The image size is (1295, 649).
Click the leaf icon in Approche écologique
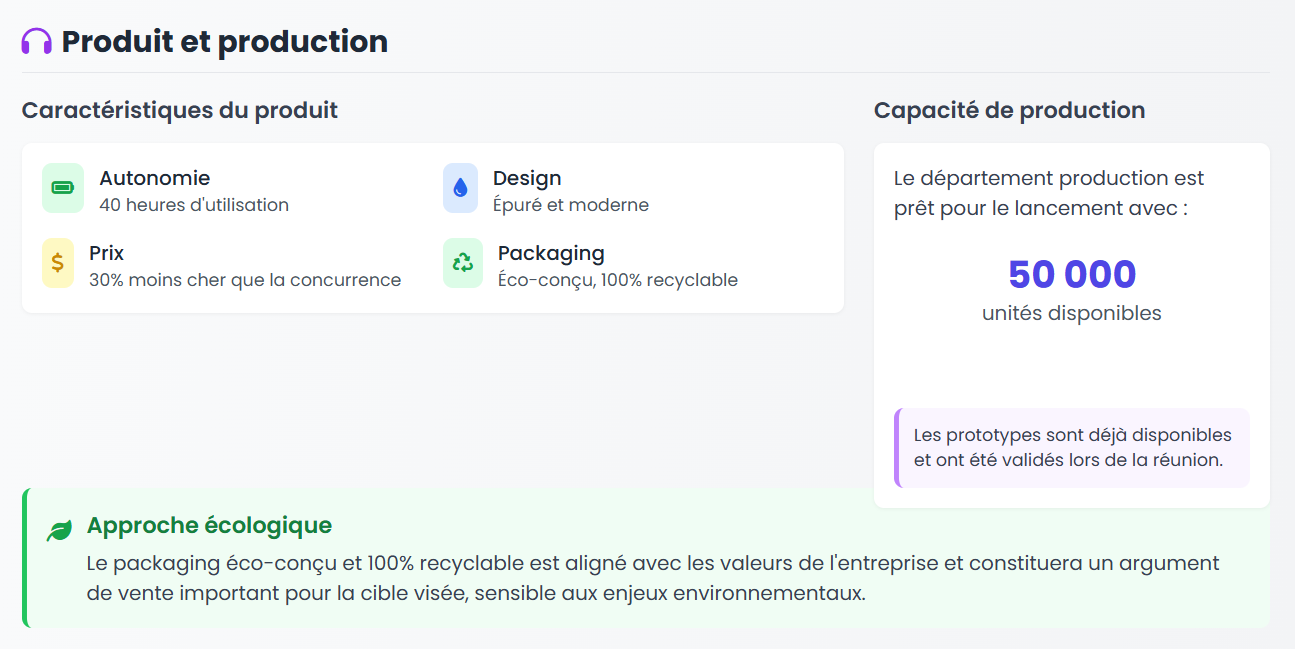coord(57,526)
